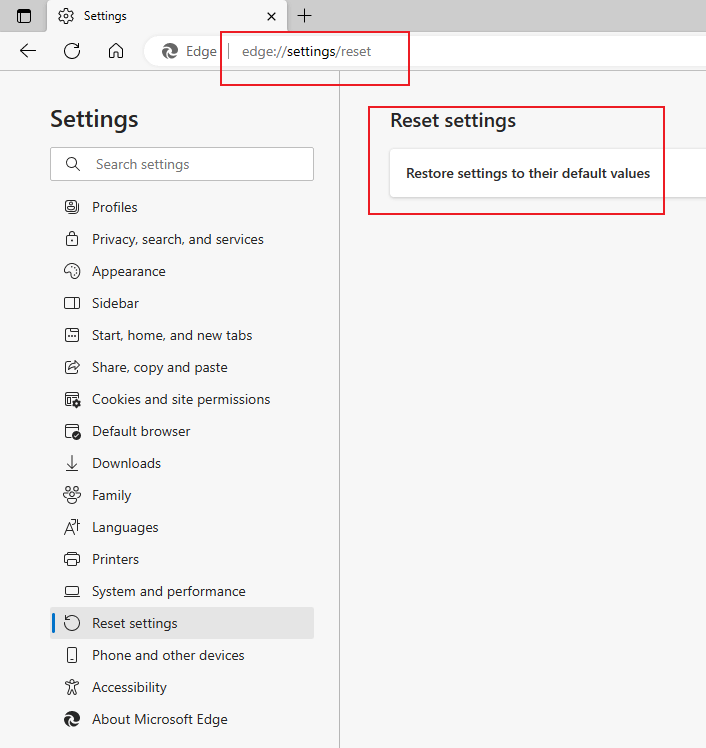Click the Reset settings circular arrow icon

tap(72, 623)
